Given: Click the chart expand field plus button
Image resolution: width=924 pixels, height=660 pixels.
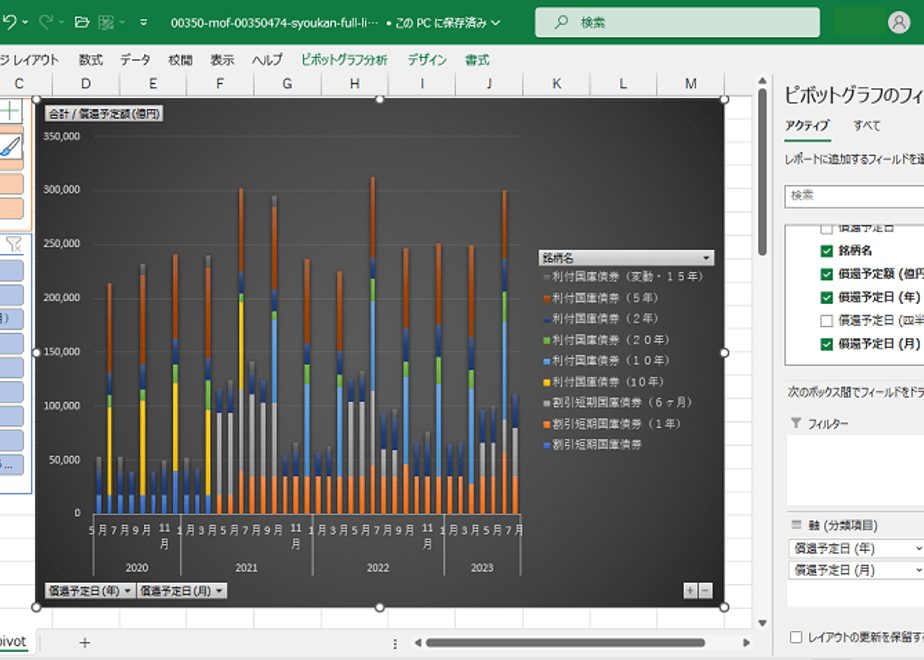Looking at the screenshot, I should coord(690,590).
